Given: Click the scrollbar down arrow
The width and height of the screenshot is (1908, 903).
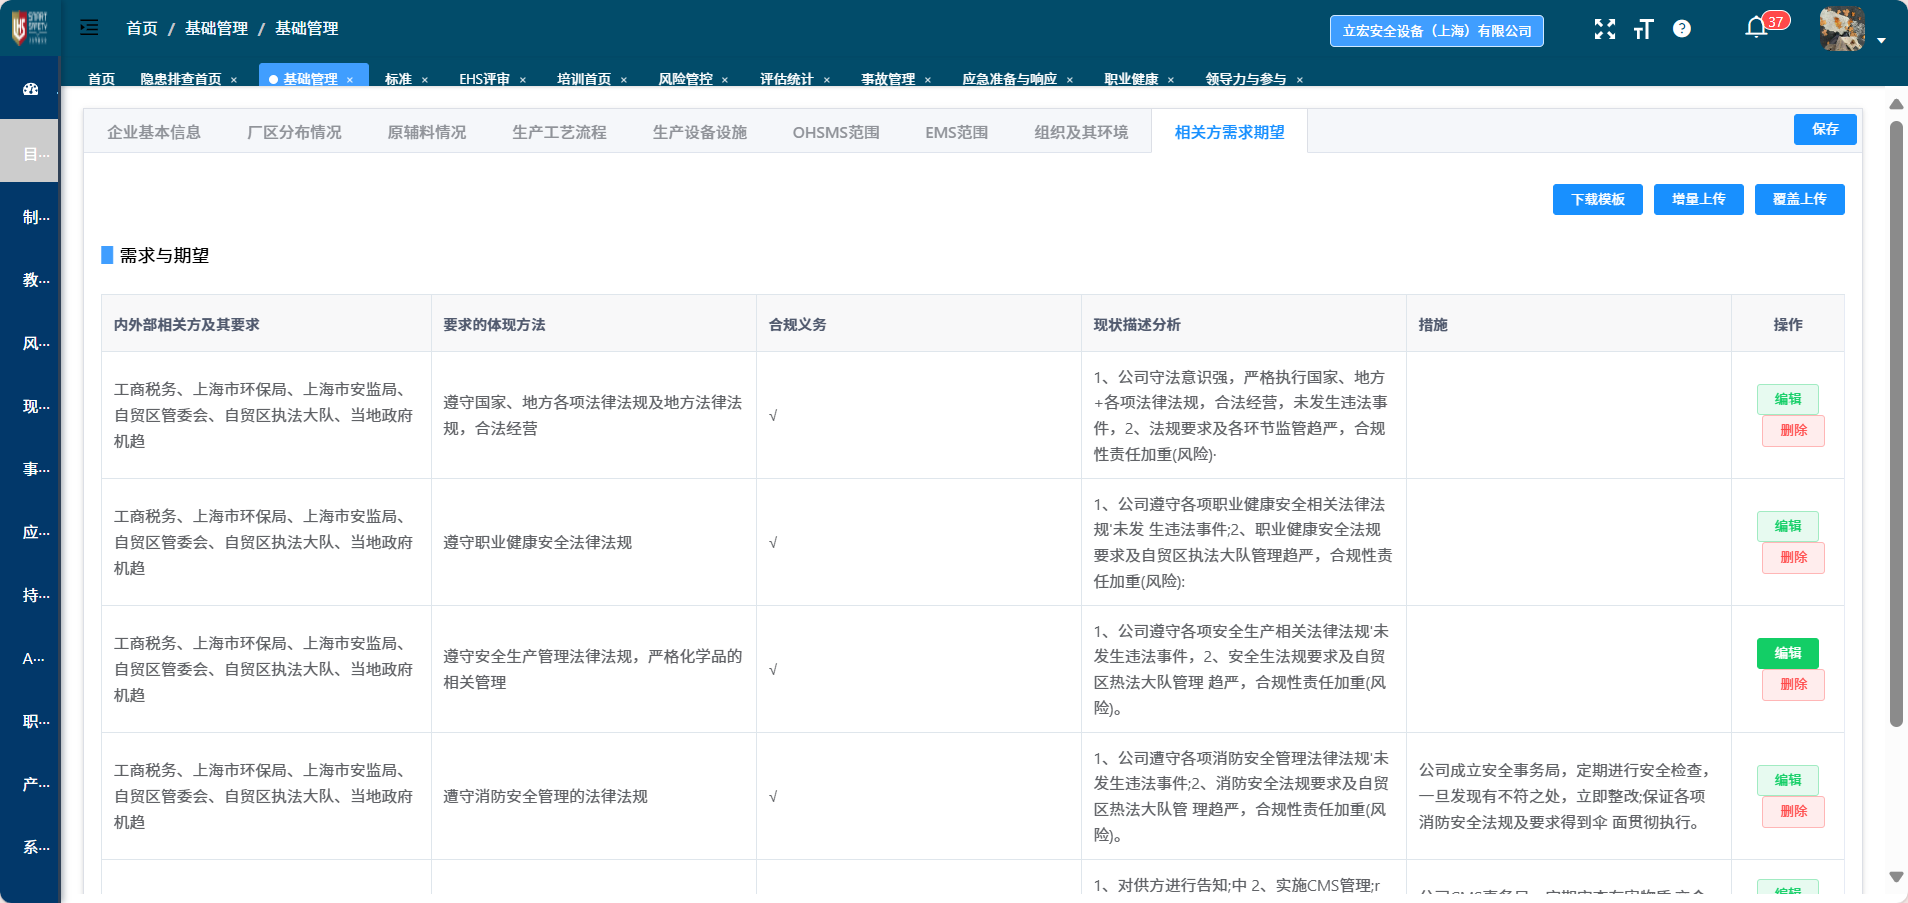Looking at the screenshot, I should pos(1896,877).
